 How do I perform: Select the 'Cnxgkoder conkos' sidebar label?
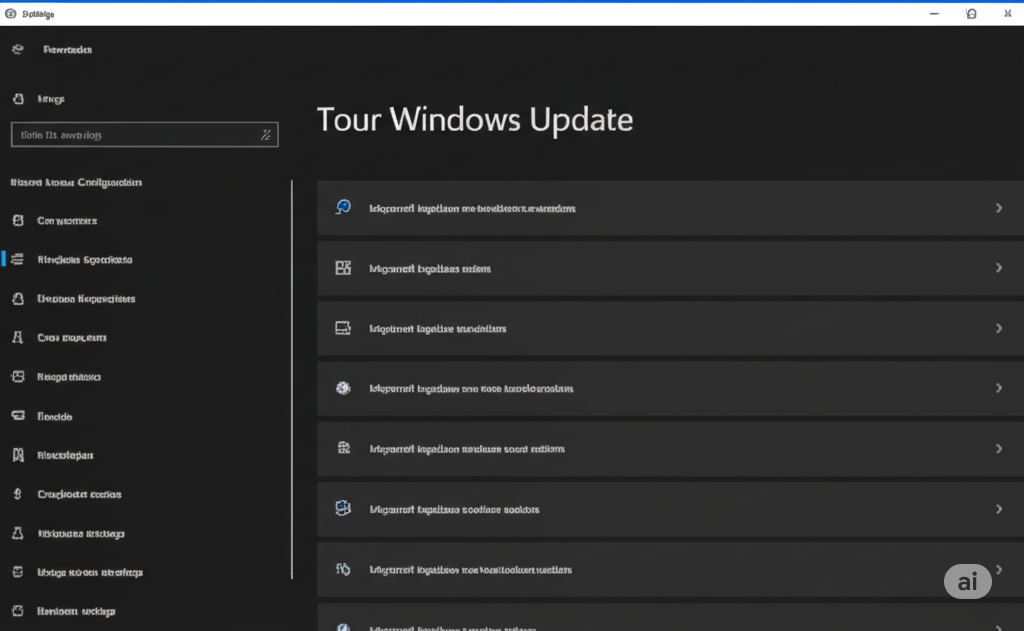79,494
